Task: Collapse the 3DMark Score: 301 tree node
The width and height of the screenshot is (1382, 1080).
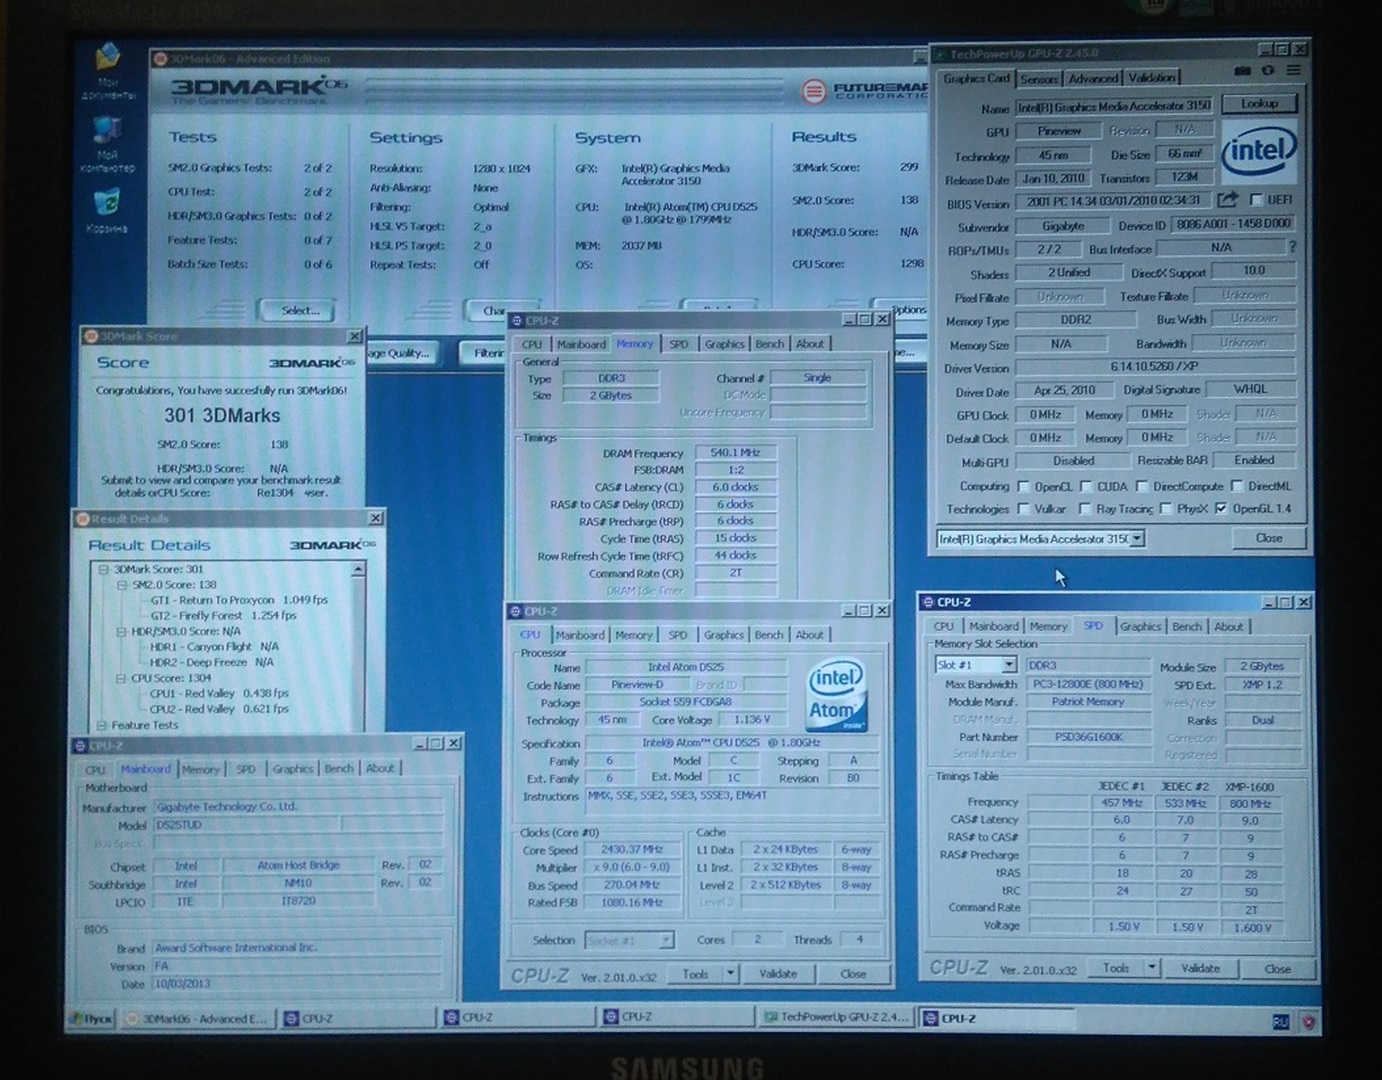Action: click(x=102, y=569)
